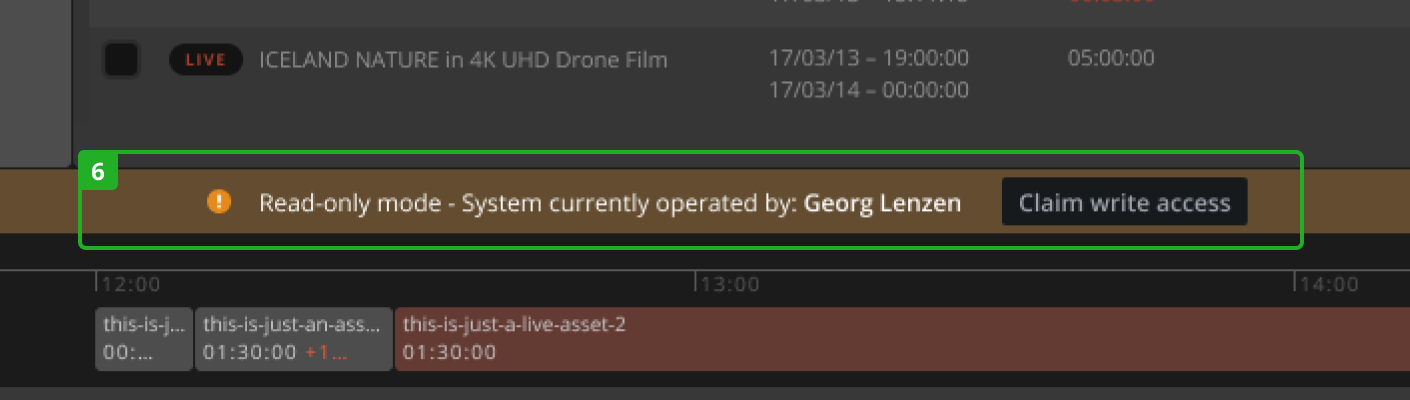Tick the checkbox beside ICELAND NATURE row

(121, 60)
